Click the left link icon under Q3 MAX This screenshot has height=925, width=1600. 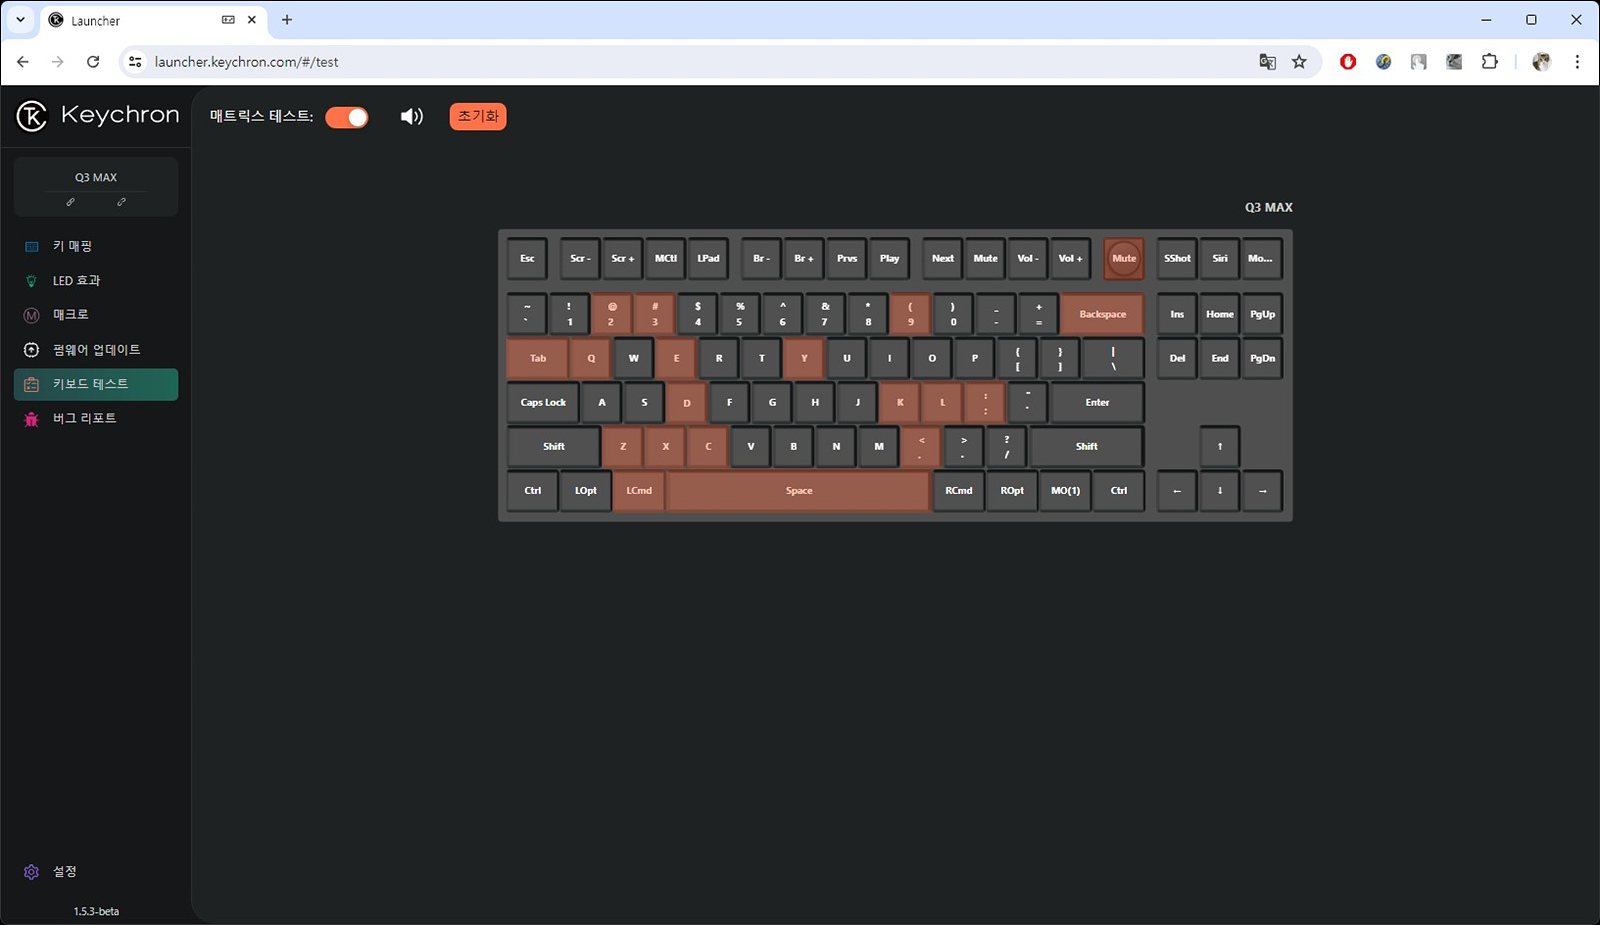click(70, 202)
